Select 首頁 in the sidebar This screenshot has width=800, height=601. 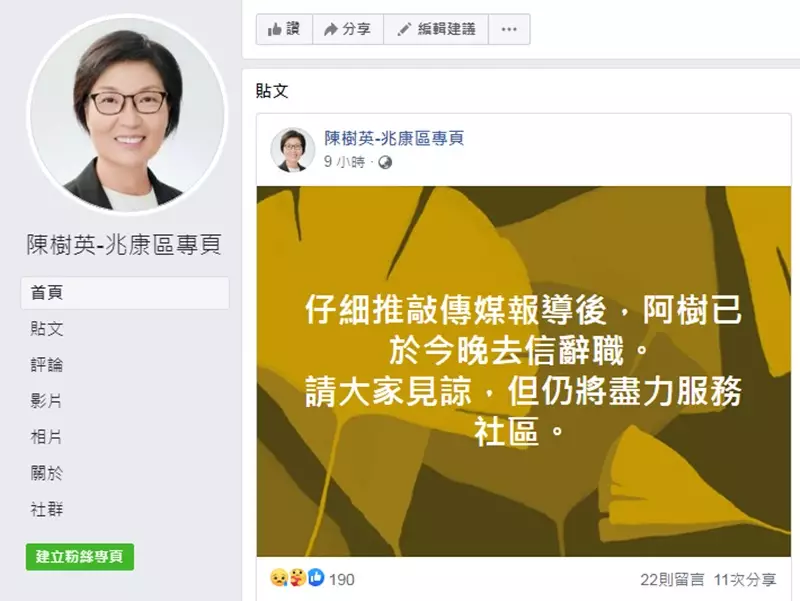click(125, 293)
